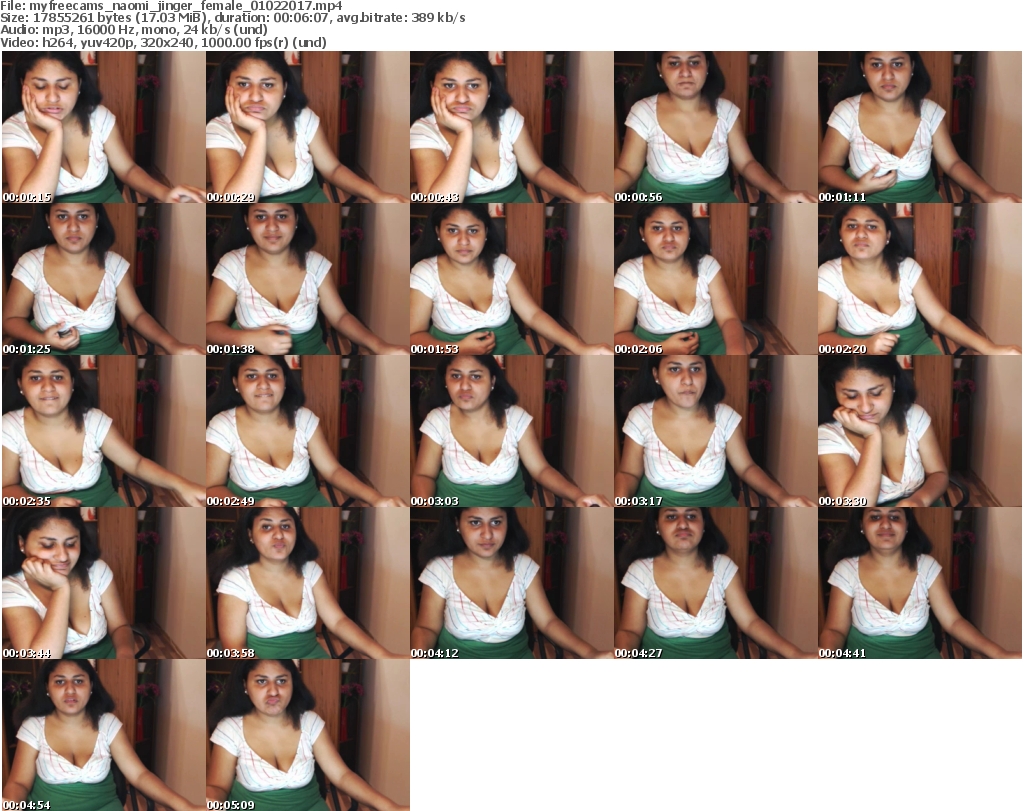This screenshot has height=811, width=1024.
Task: Choose the thumbnail stamped 00:04:27
Action: (716, 583)
